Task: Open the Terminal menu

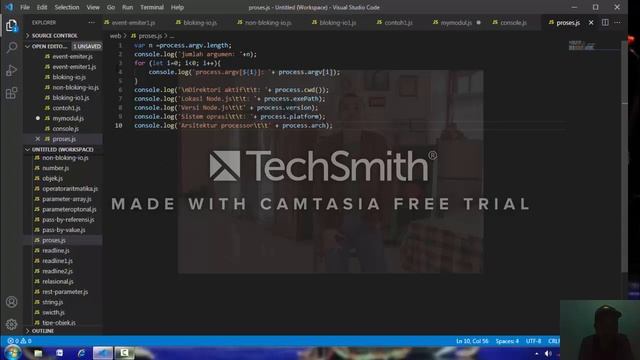Action: (151, 7)
